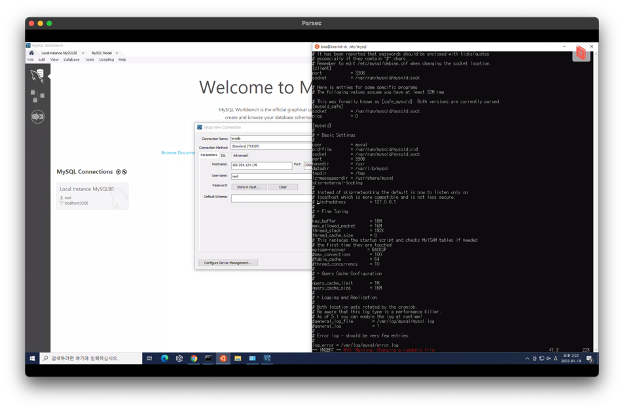Screen dimensions: 624x410
Task: Add a new MySQL connection plus icon
Action: pos(118,172)
